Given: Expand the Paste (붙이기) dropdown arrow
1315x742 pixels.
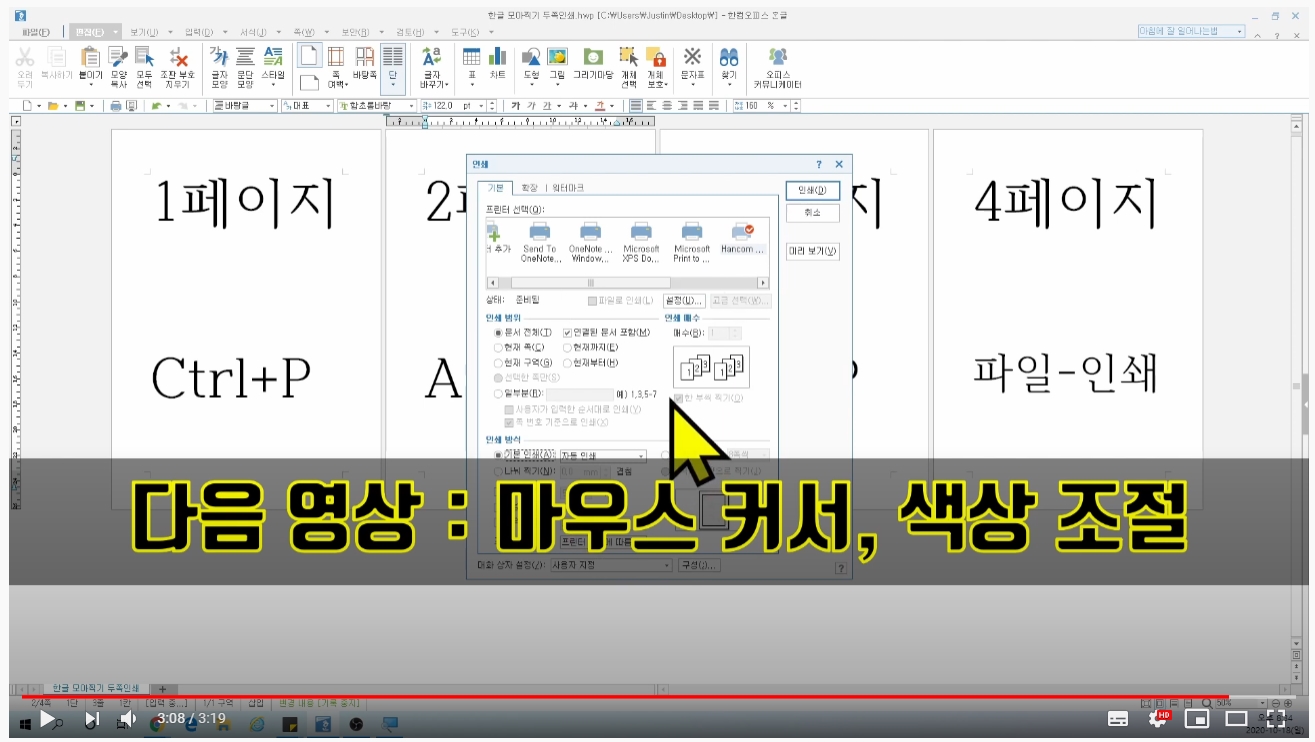Looking at the screenshot, I should click(x=91, y=85).
